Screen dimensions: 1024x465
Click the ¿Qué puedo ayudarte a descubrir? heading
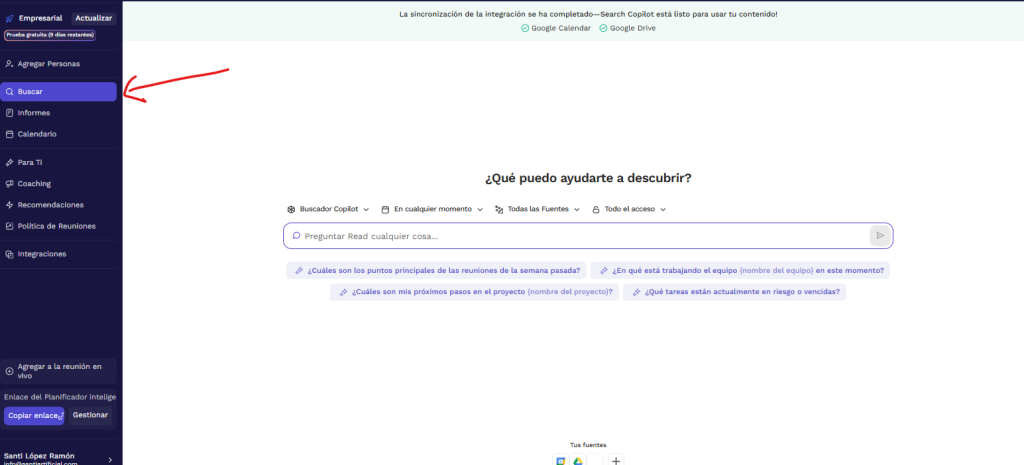(x=588, y=178)
